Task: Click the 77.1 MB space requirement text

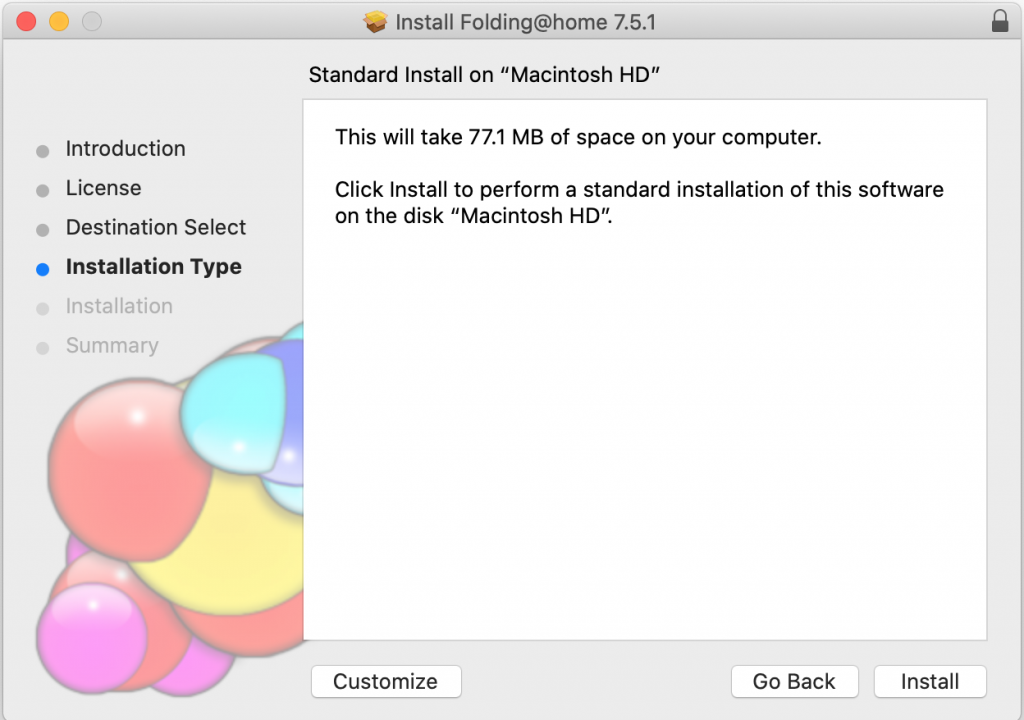Action: point(578,137)
